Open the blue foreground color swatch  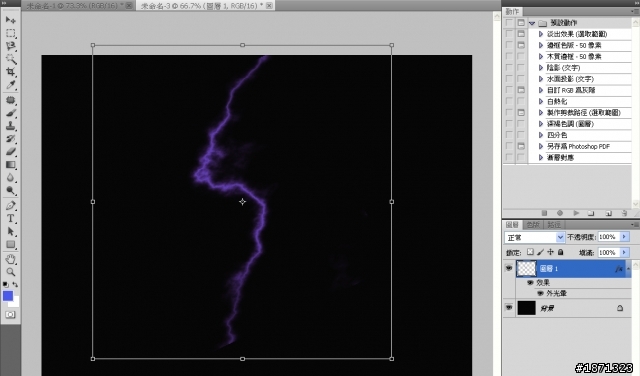coord(7,296)
